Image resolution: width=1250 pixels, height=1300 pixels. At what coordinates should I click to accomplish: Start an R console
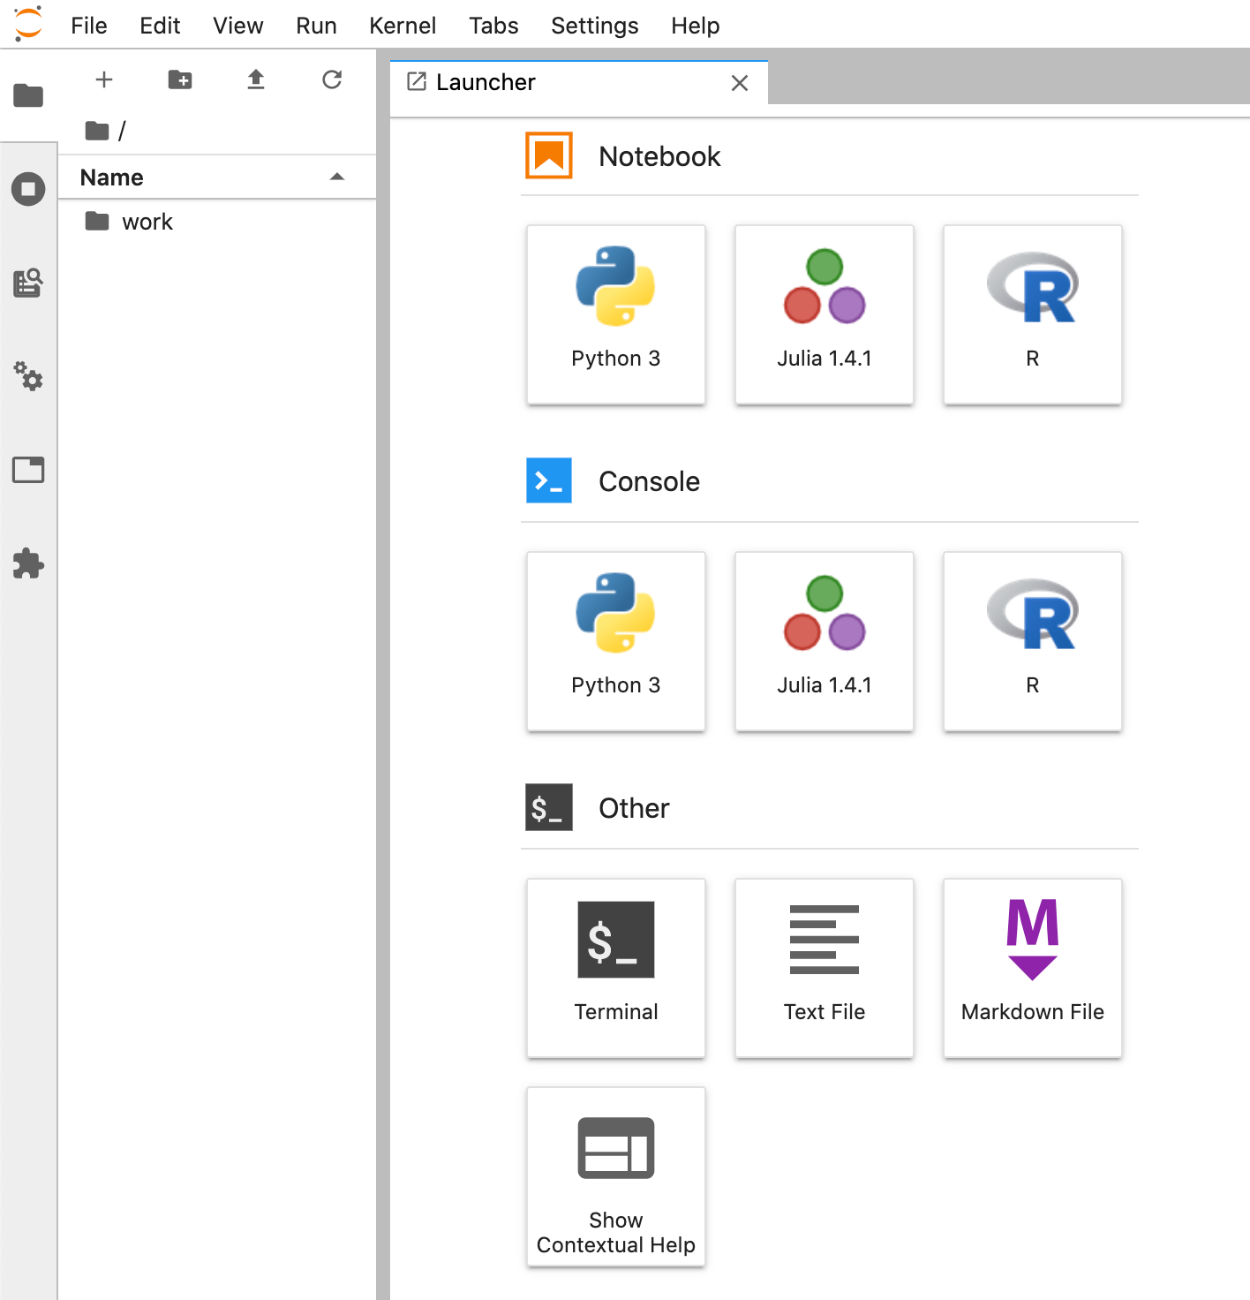click(1032, 642)
